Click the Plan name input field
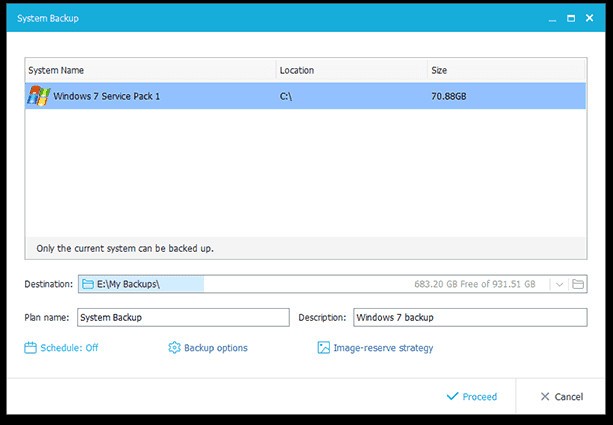This screenshot has height=425, width=613. point(183,317)
